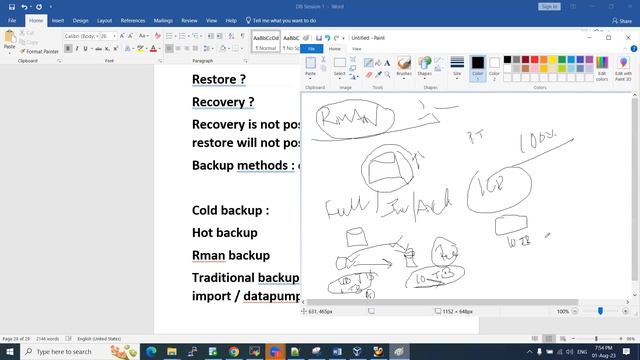Viewport: 640px width, 360px height.
Task: Select the Text tool in Paint
Action: (x=387, y=63)
